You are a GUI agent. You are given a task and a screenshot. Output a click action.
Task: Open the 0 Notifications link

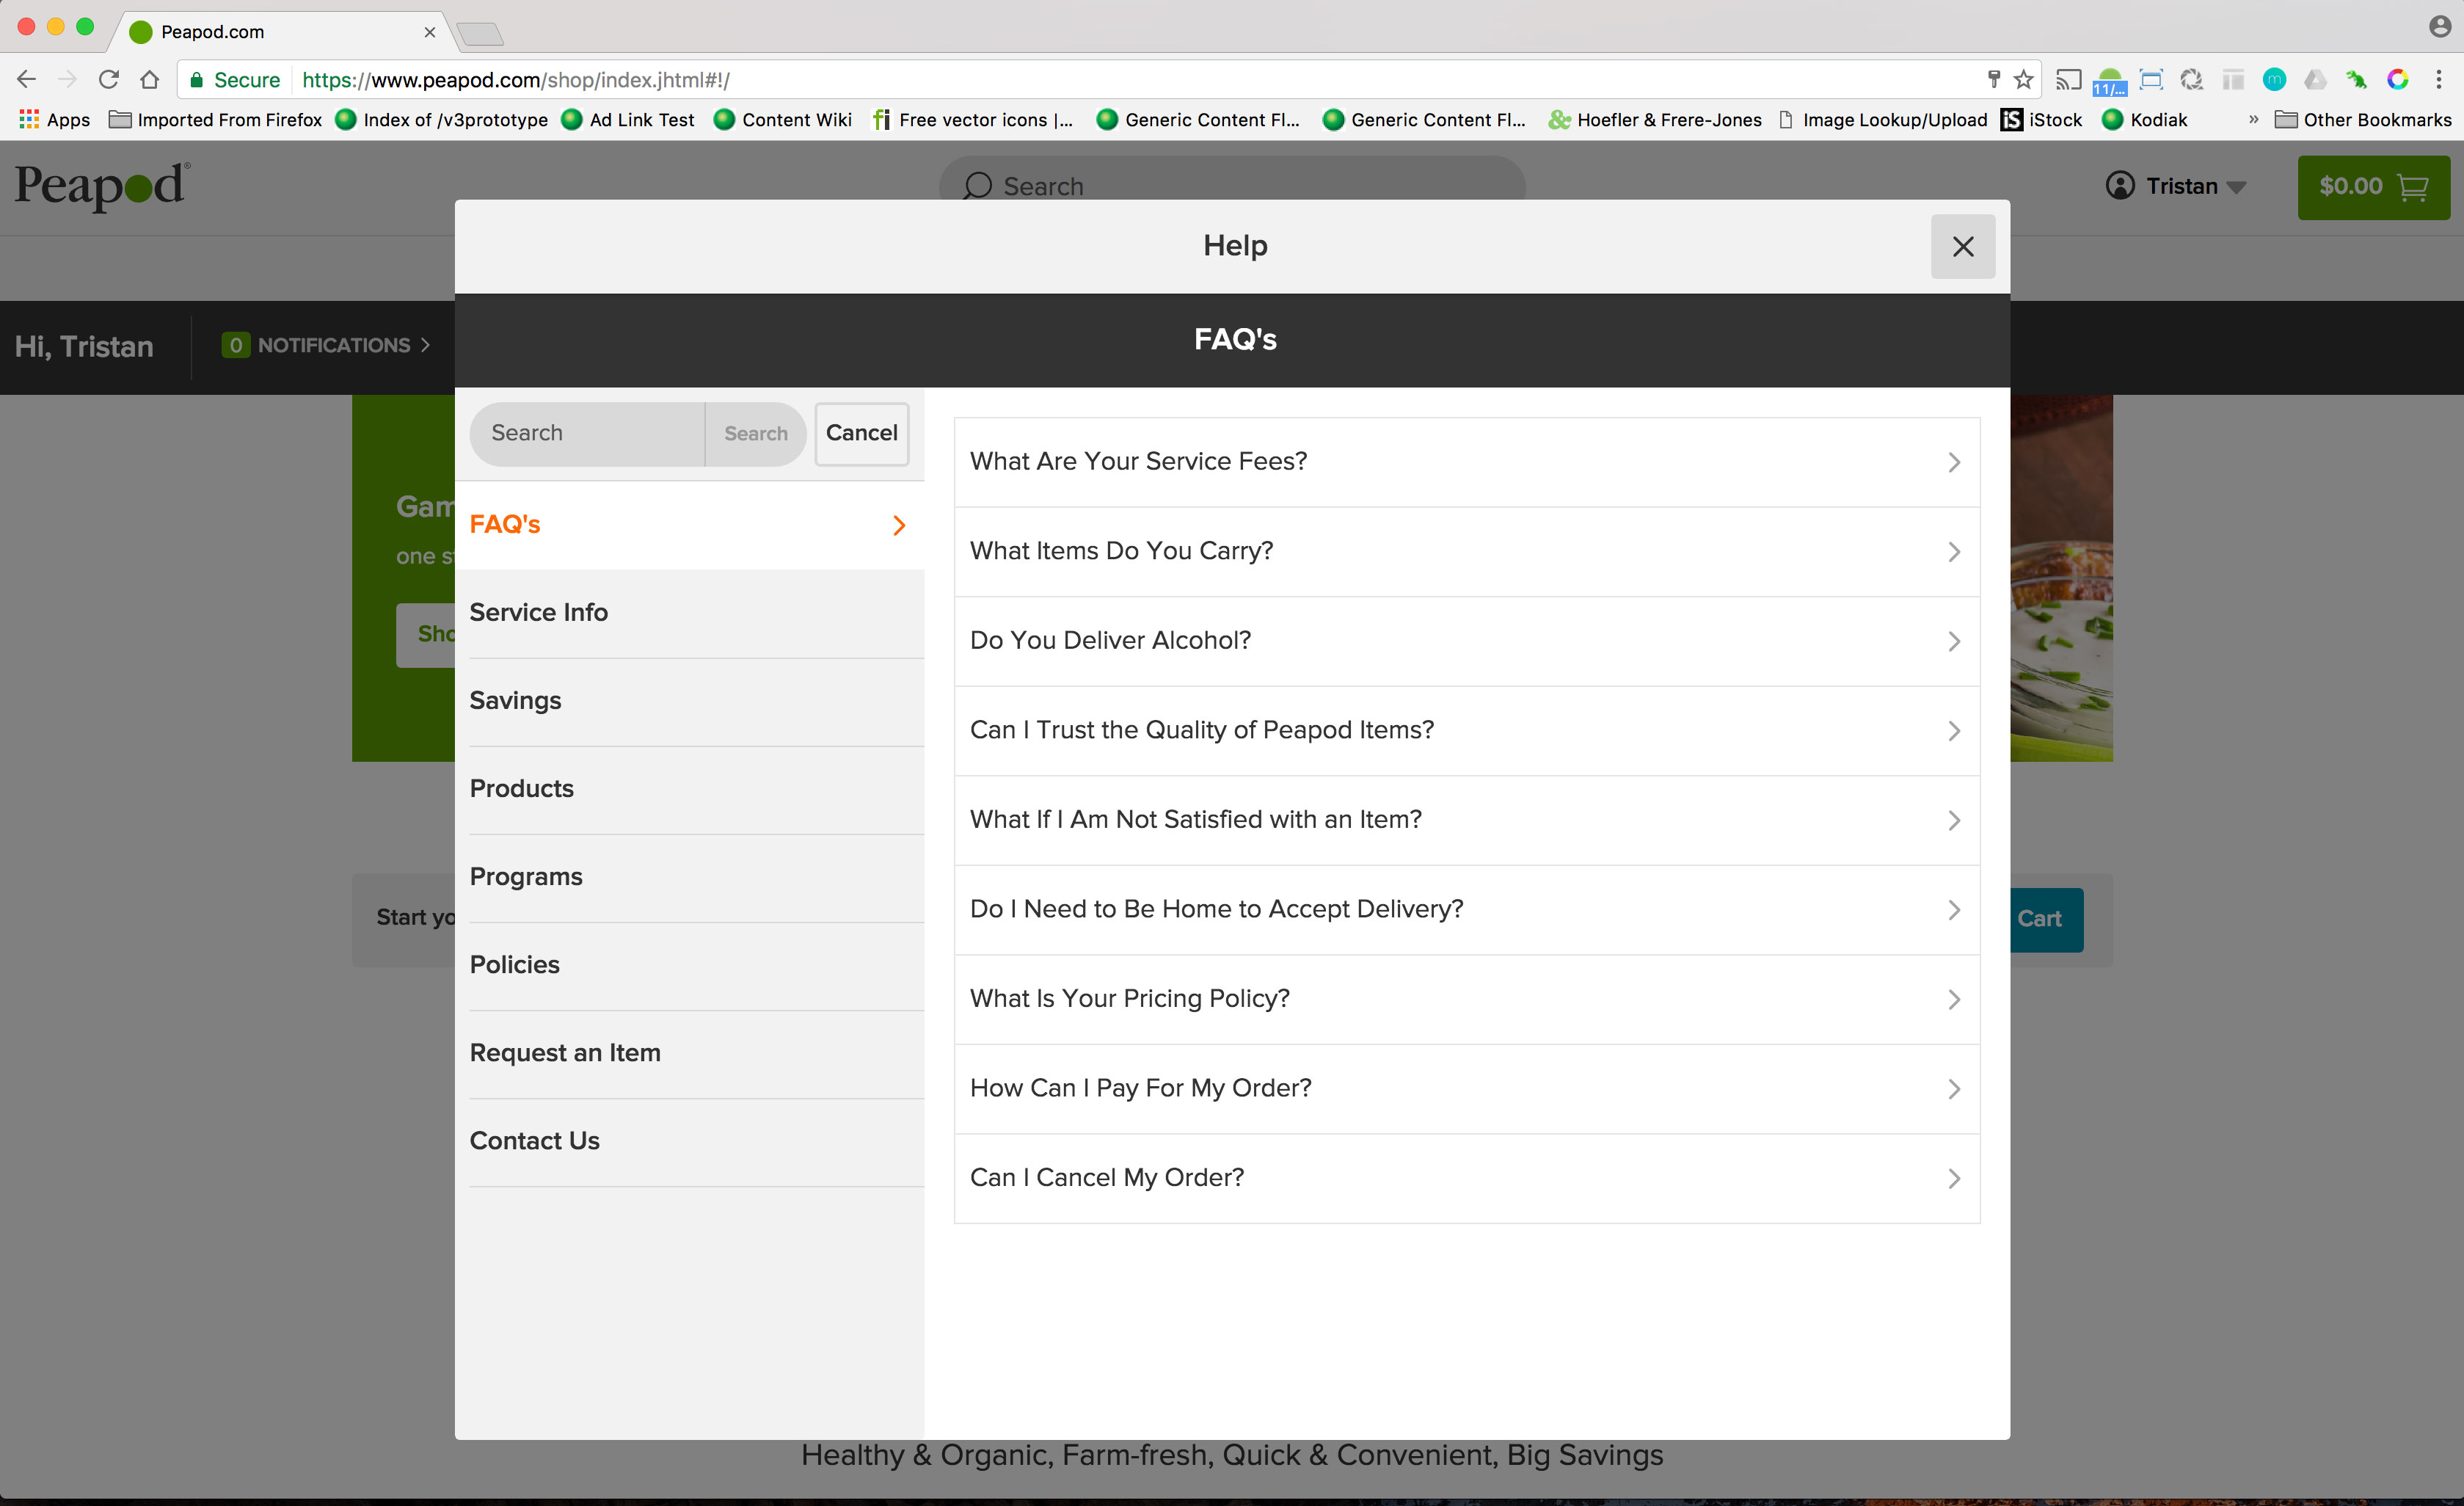point(326,345)
